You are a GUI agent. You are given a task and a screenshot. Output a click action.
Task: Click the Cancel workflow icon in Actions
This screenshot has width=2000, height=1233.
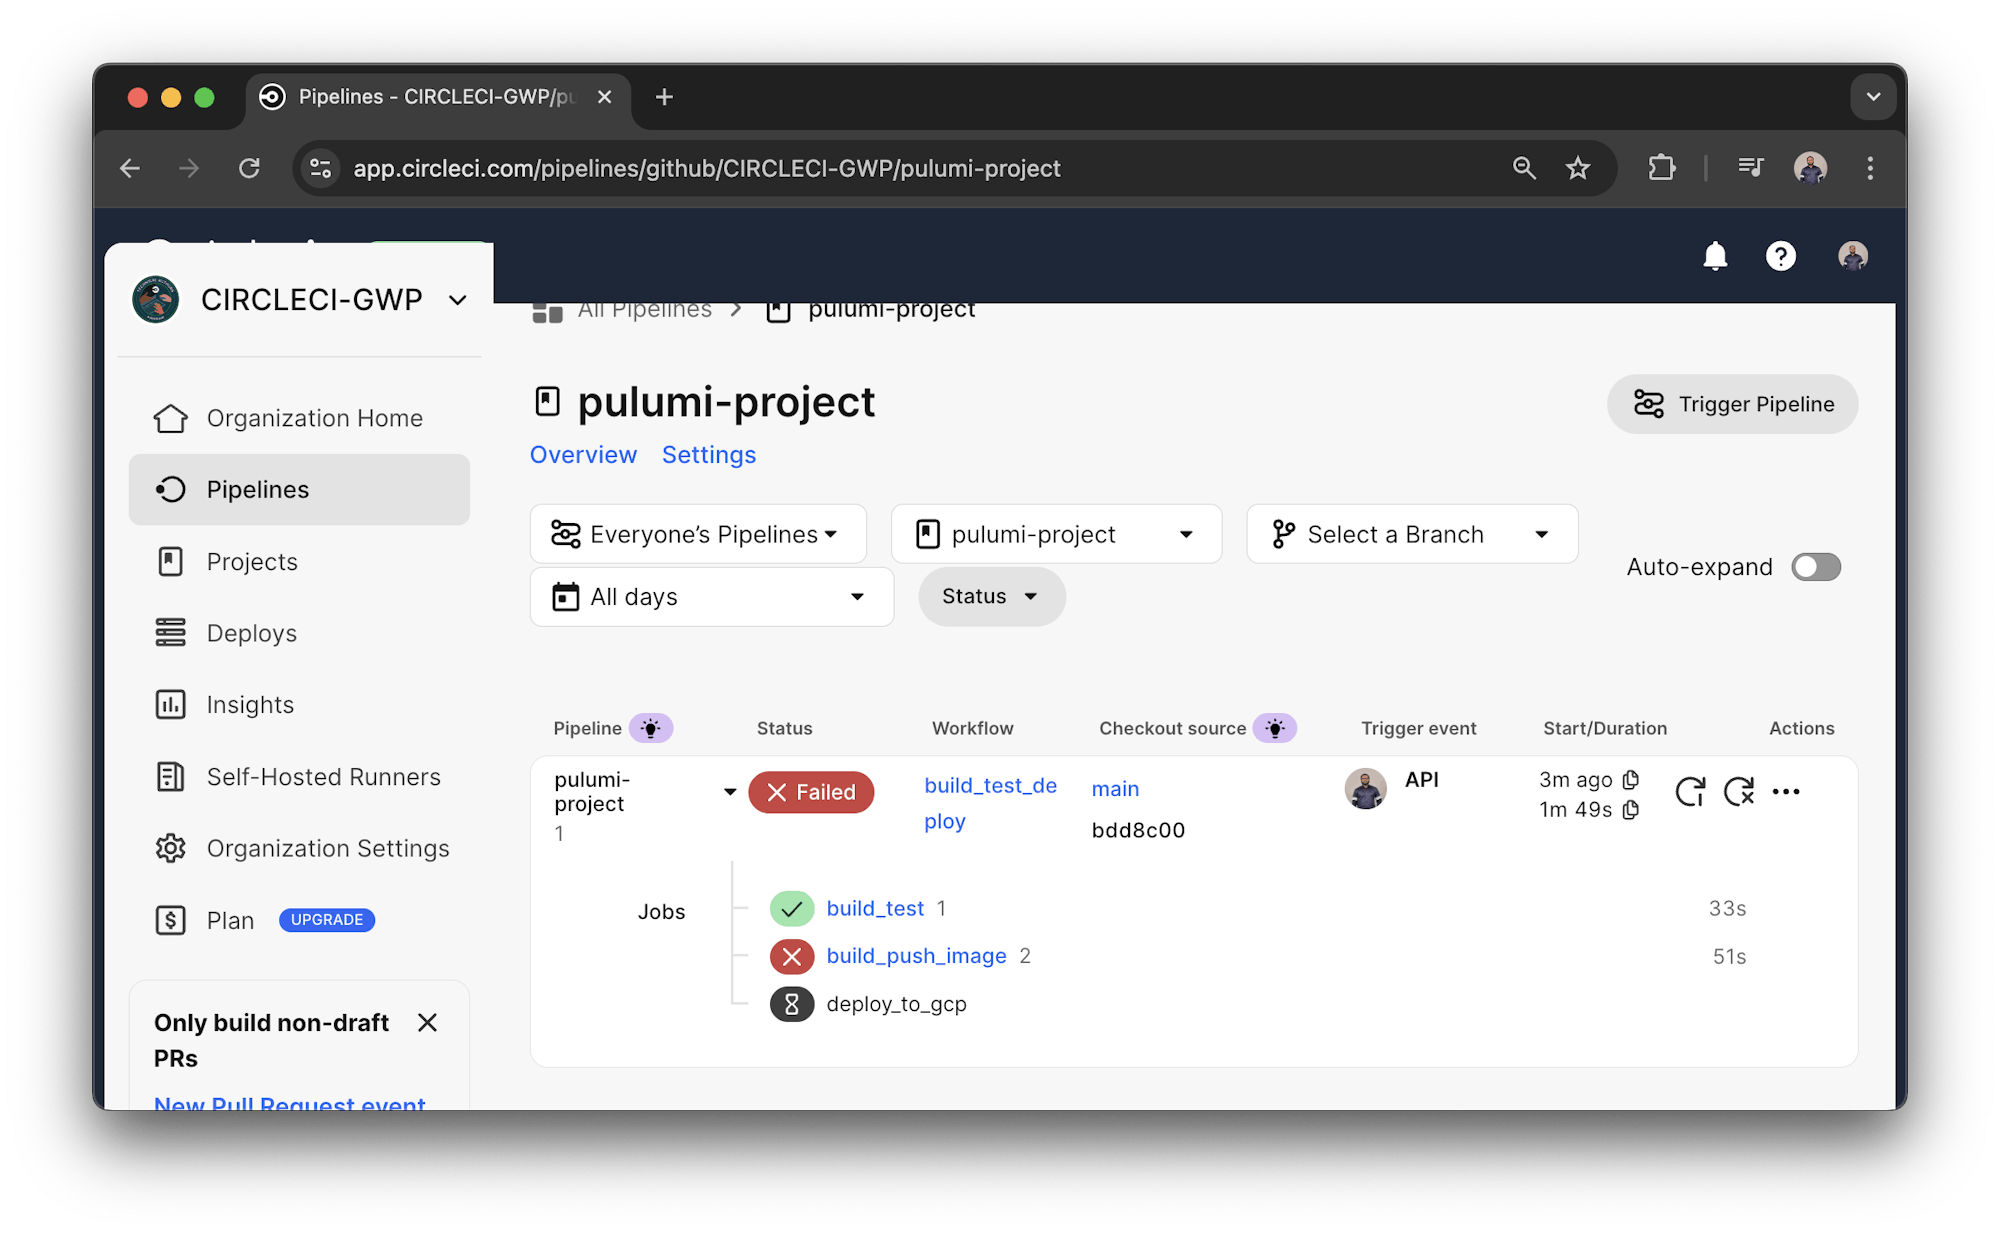point(1740,791)
